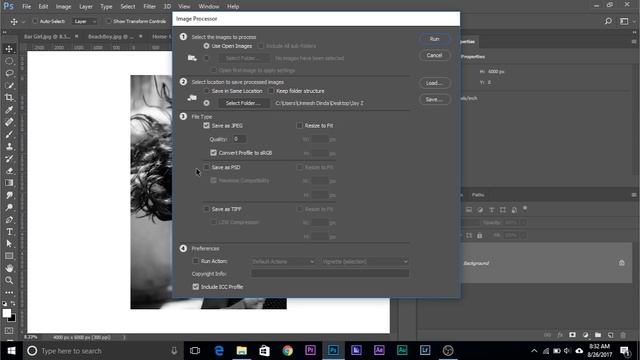The height and width of the screenshot is (360, 640).
Task: Filter layers by type (T) icon
Action: [x=491, y=210]
